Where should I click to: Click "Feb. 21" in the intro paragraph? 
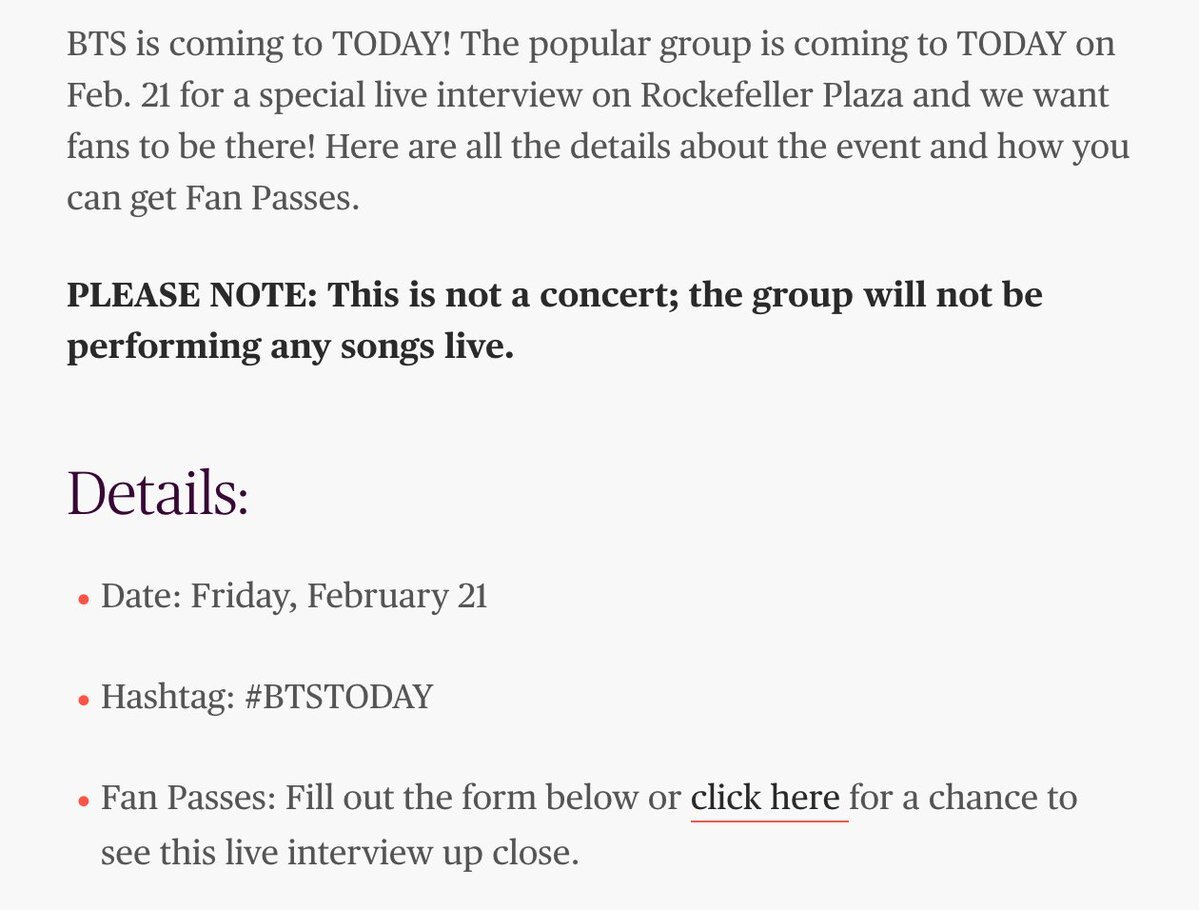[119, 95]
